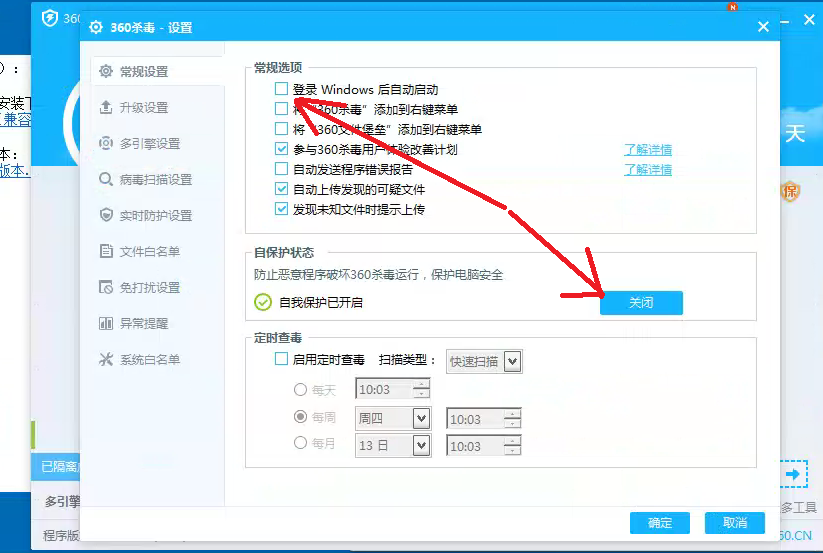This screenshot has width=823, height=553.
Task: Open 多引擎设置 engine icon
Action: (106, 143)
